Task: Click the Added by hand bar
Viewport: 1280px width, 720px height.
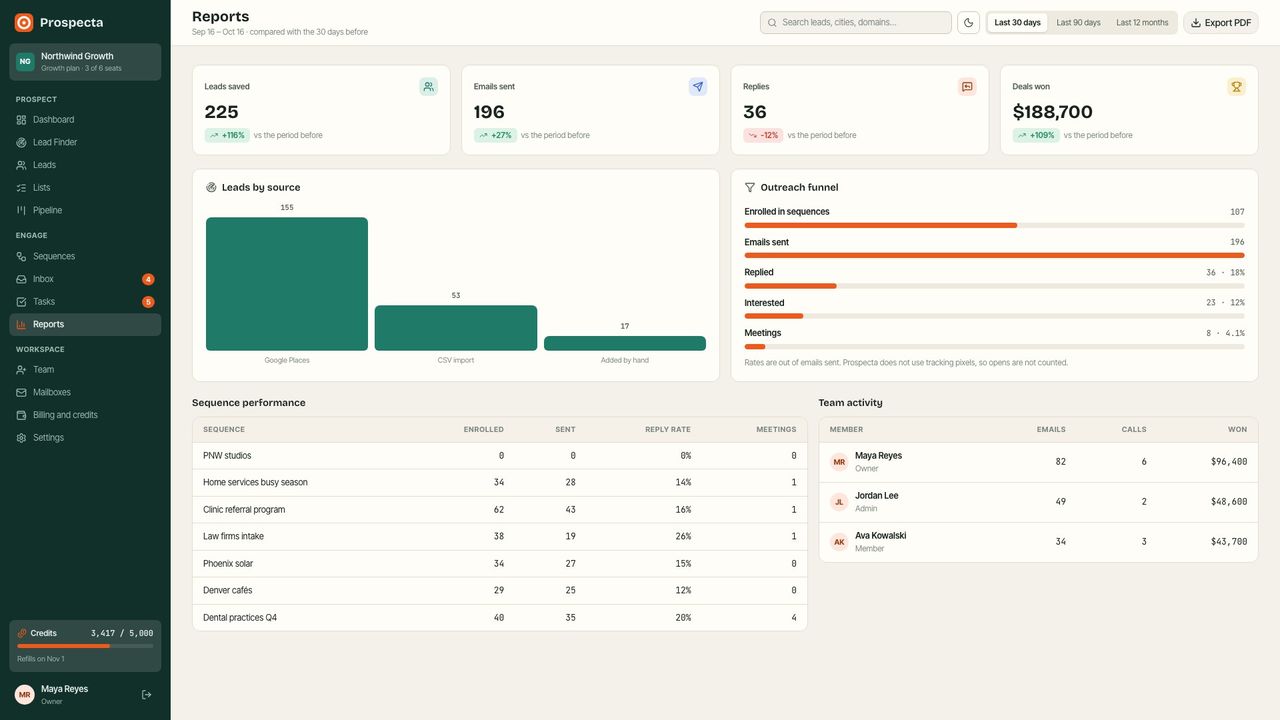Action: [x=625, y=343]
